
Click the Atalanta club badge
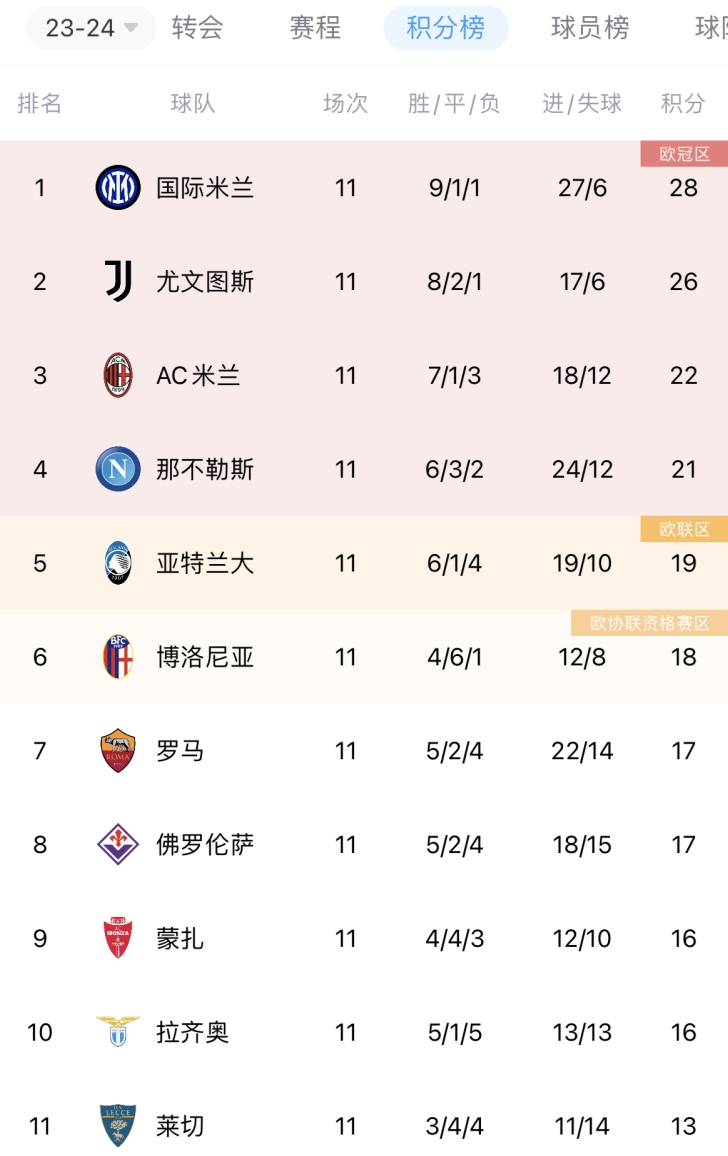(x=118, y=563)
